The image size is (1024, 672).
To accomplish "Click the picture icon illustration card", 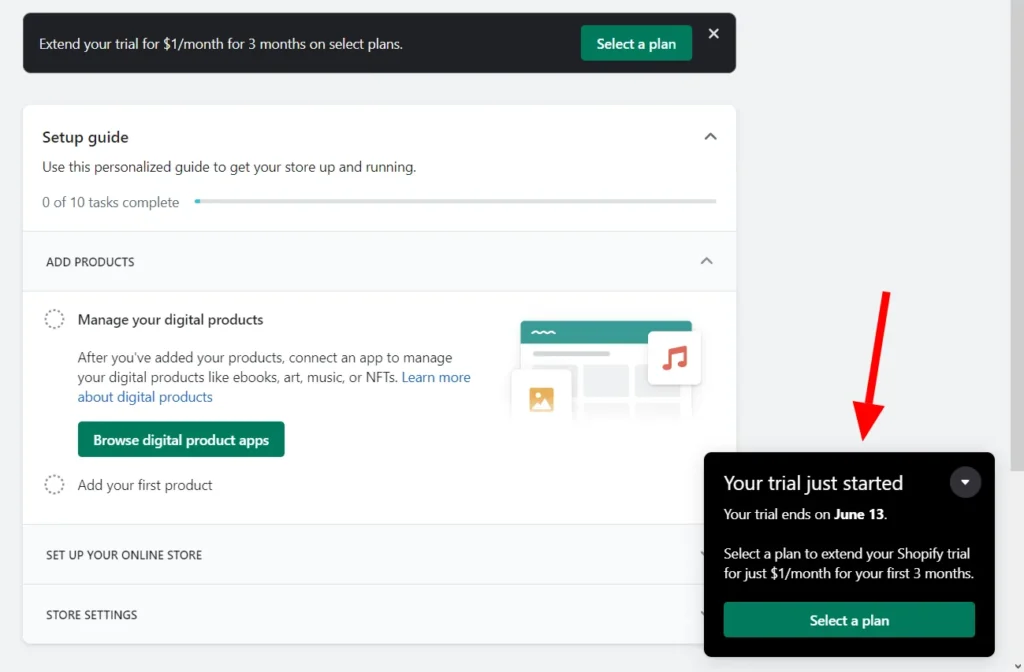I will 541,398.
